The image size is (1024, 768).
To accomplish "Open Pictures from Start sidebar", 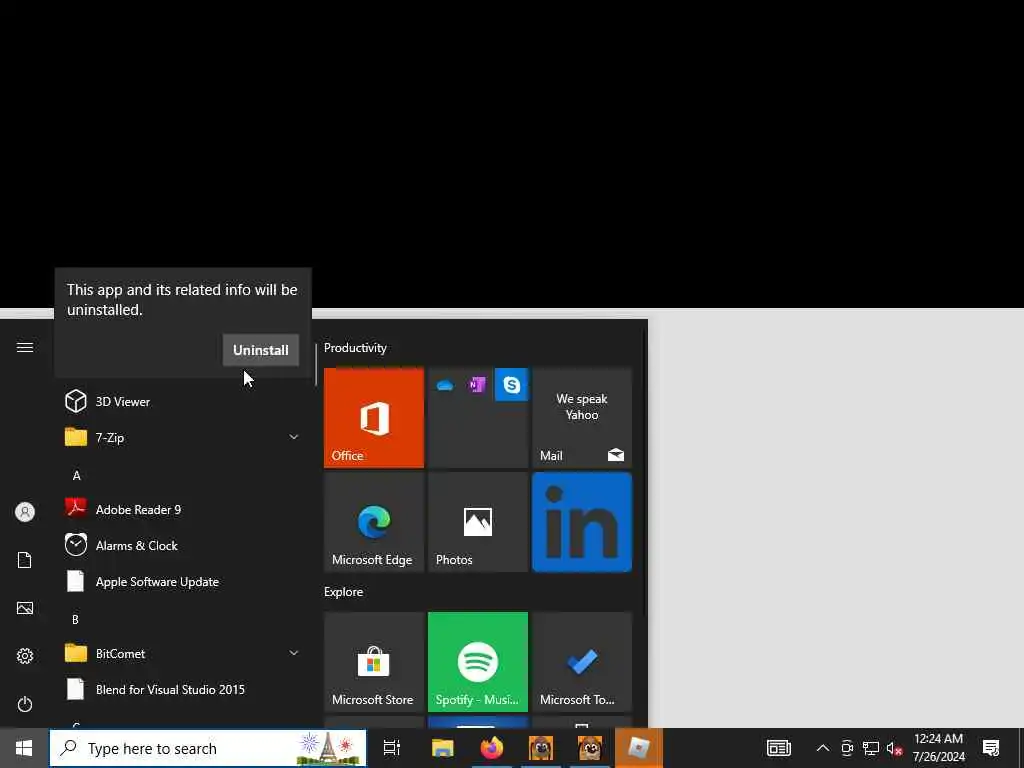I will point(25,608).
